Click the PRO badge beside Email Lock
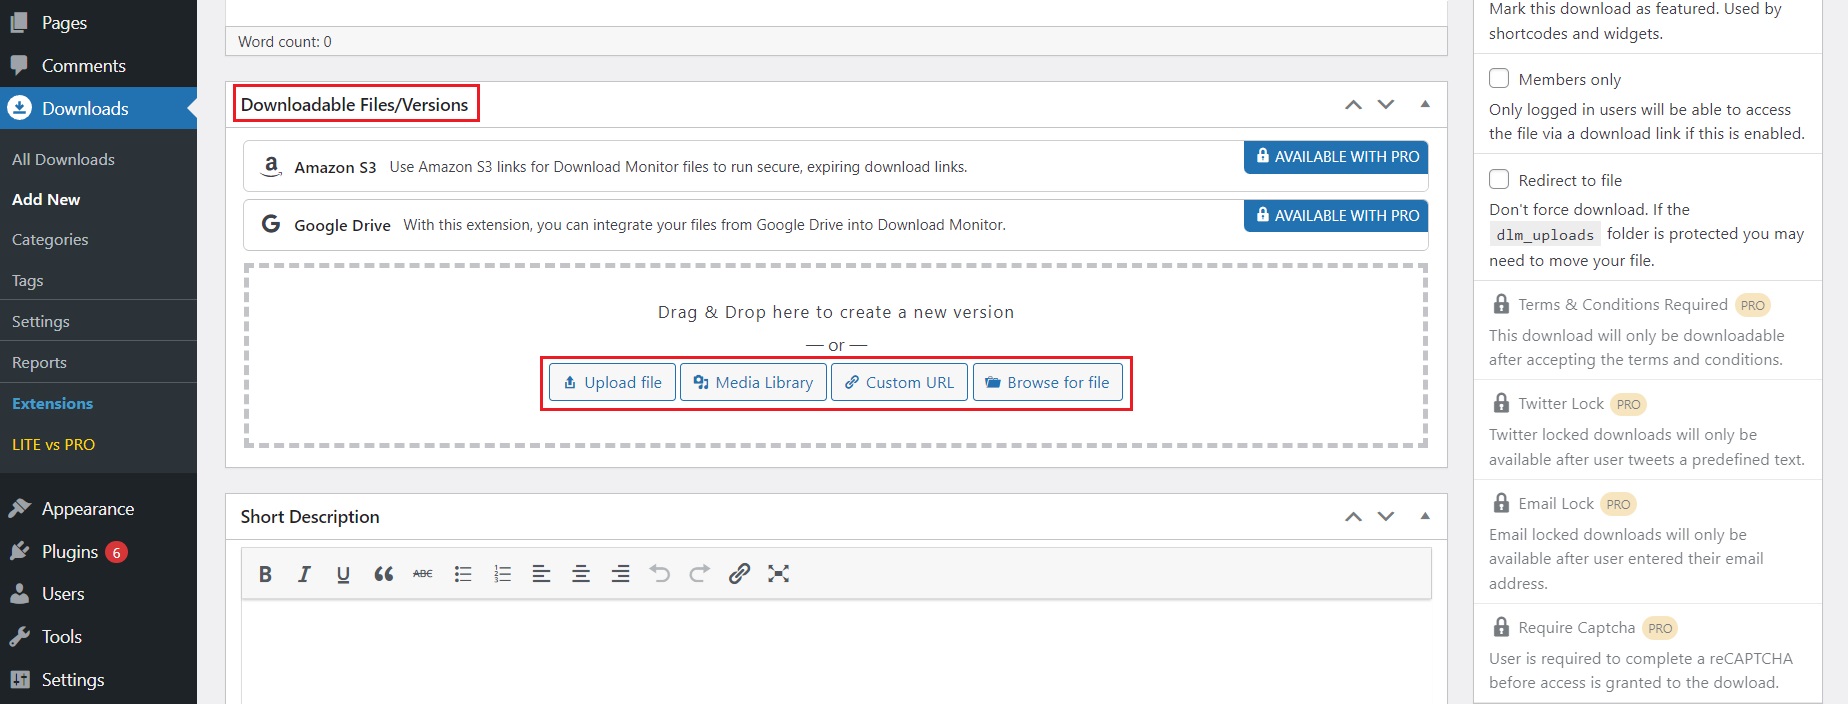Screen dimensions: 1848x704 click(x=1618, y=504)
